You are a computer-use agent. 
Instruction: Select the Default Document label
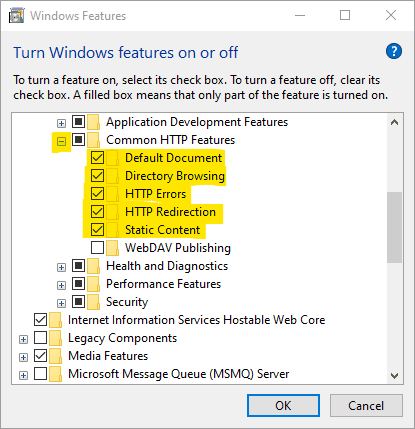point(174,158)
